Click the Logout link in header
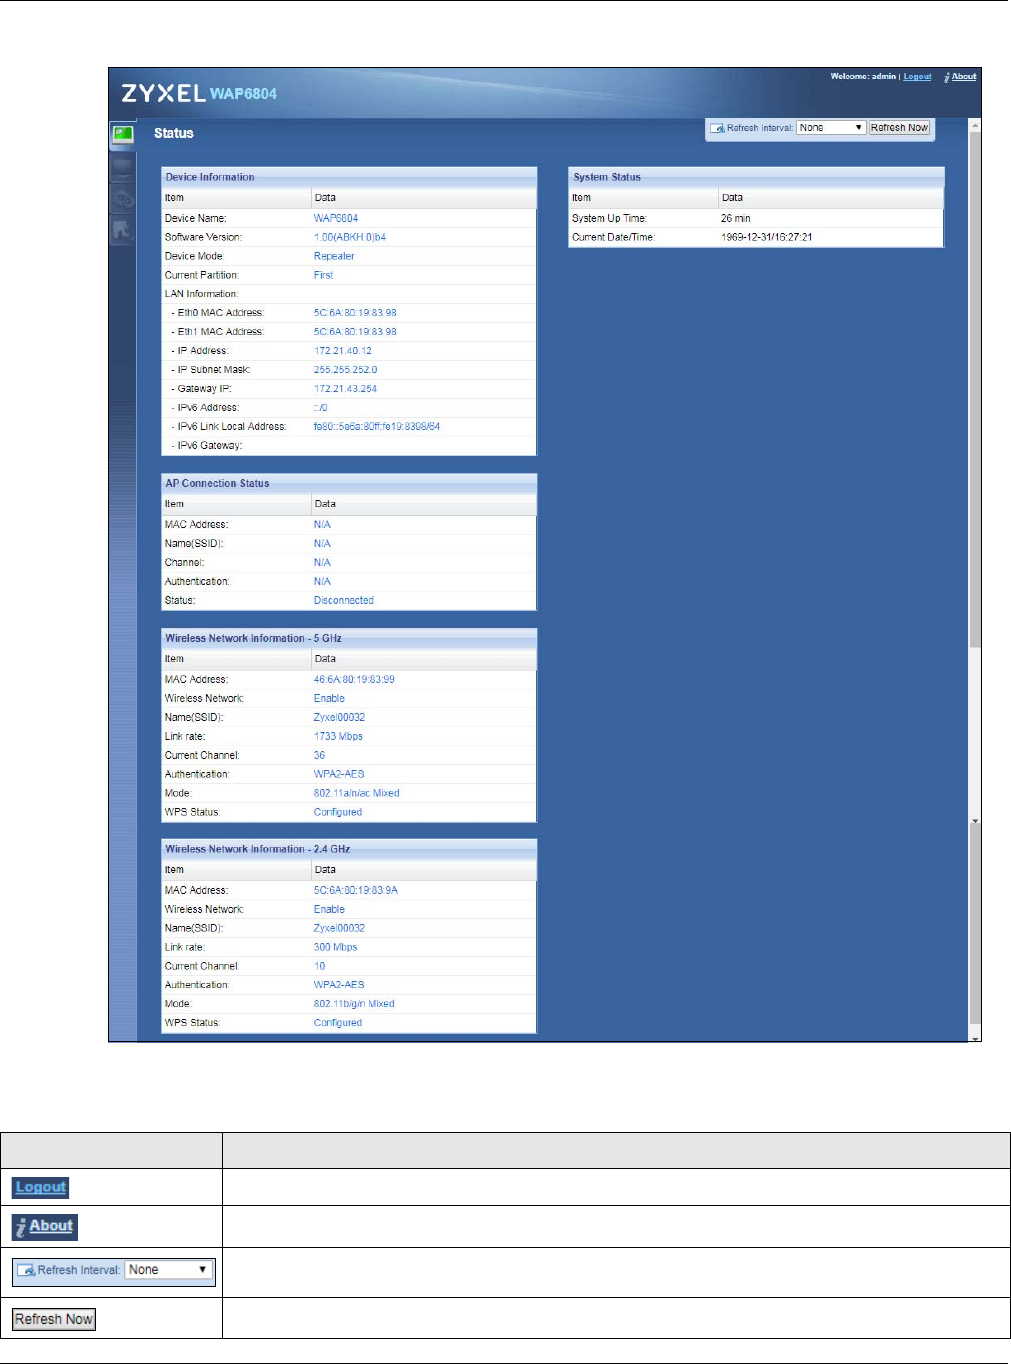 (917, 76)
